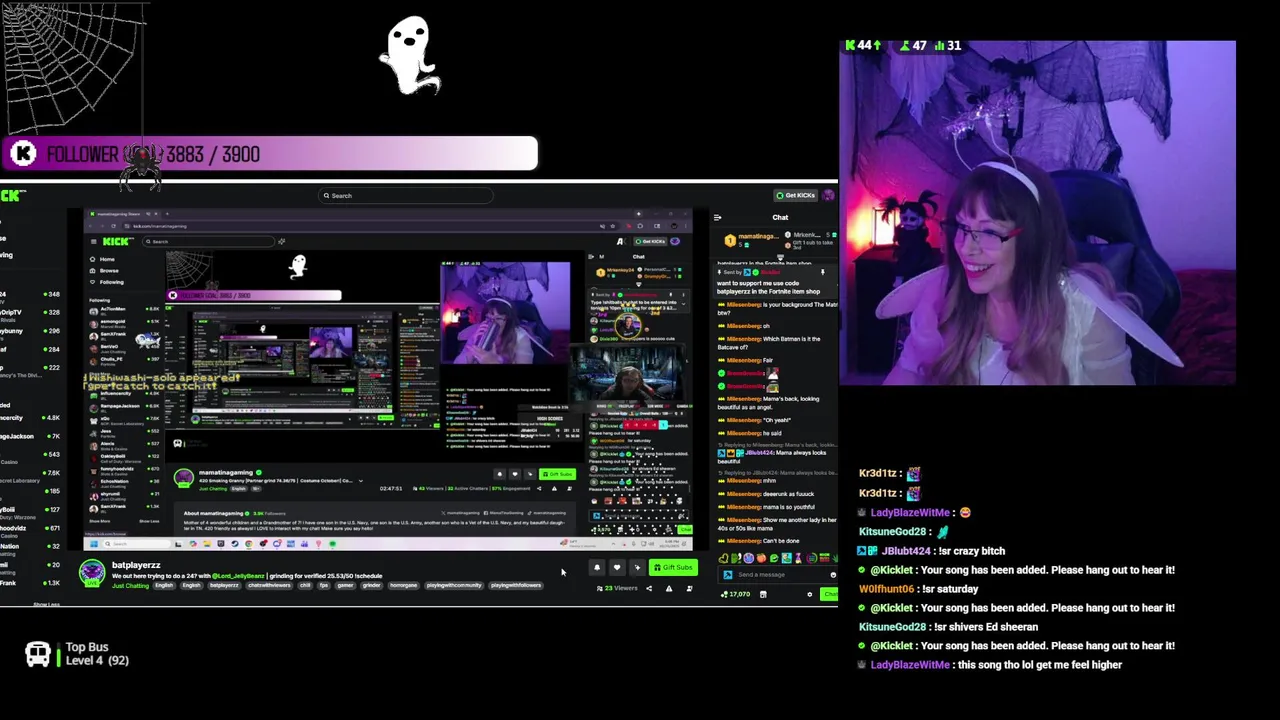Open the user avatar in top-right corner
1280x720 pixels.
pyautogui.click(x=828, y=195)
